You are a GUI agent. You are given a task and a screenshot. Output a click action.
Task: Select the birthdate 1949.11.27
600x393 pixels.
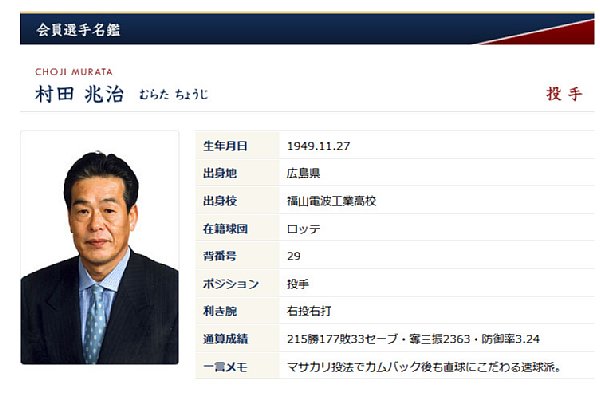[x=318, y=146]
